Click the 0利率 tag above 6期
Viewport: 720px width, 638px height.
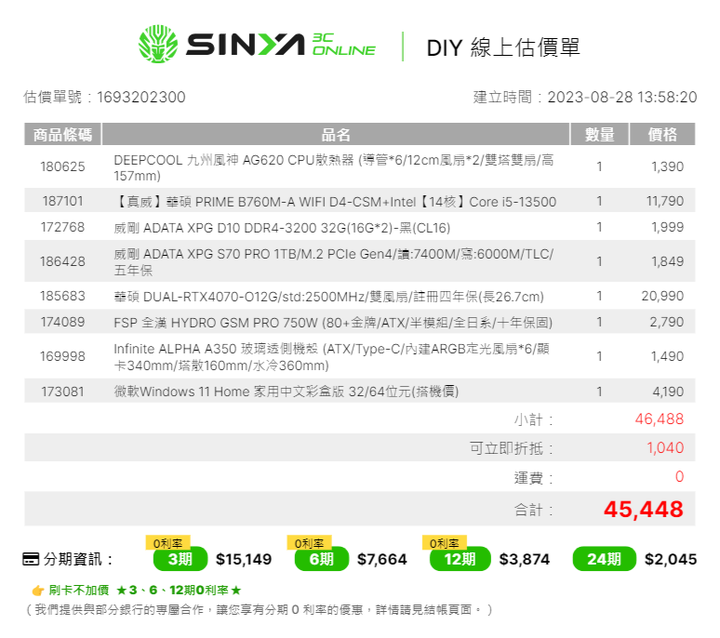click(x=309, y=543)
